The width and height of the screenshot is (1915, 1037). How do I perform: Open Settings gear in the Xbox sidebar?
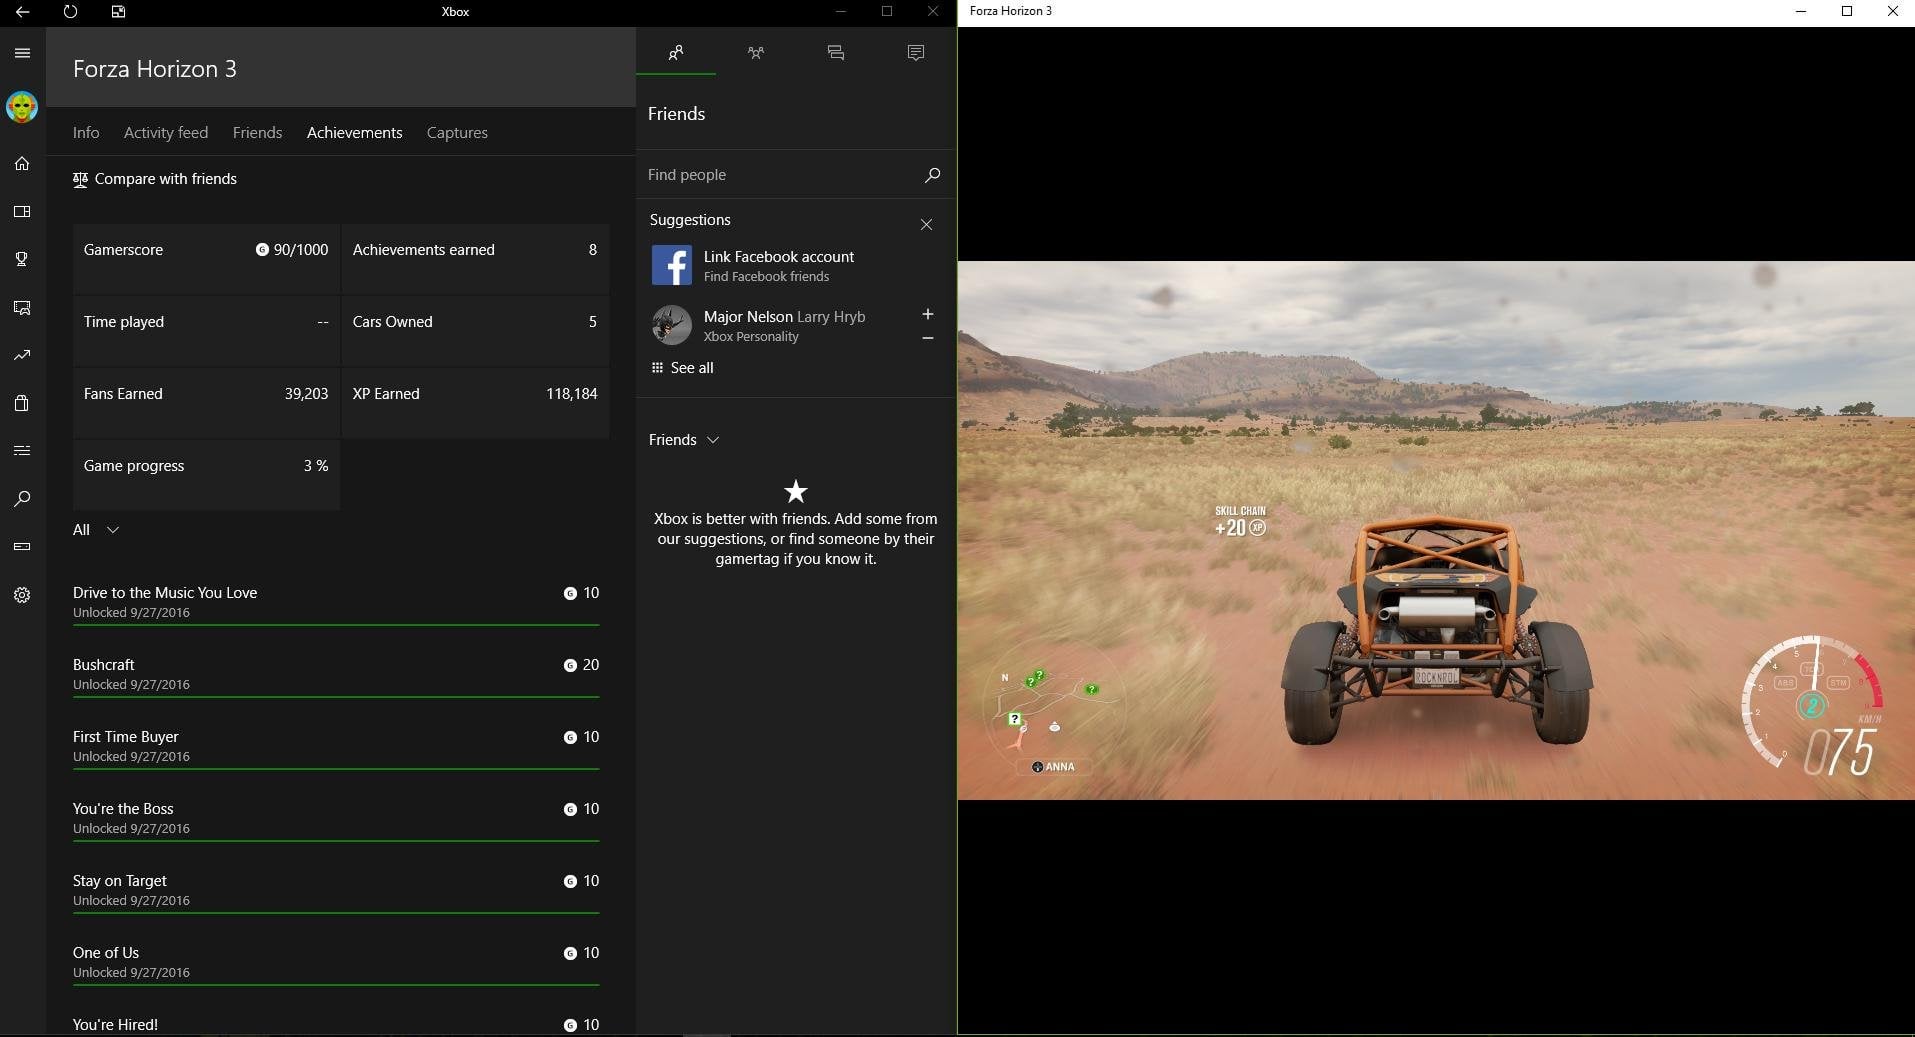point(22,595)
